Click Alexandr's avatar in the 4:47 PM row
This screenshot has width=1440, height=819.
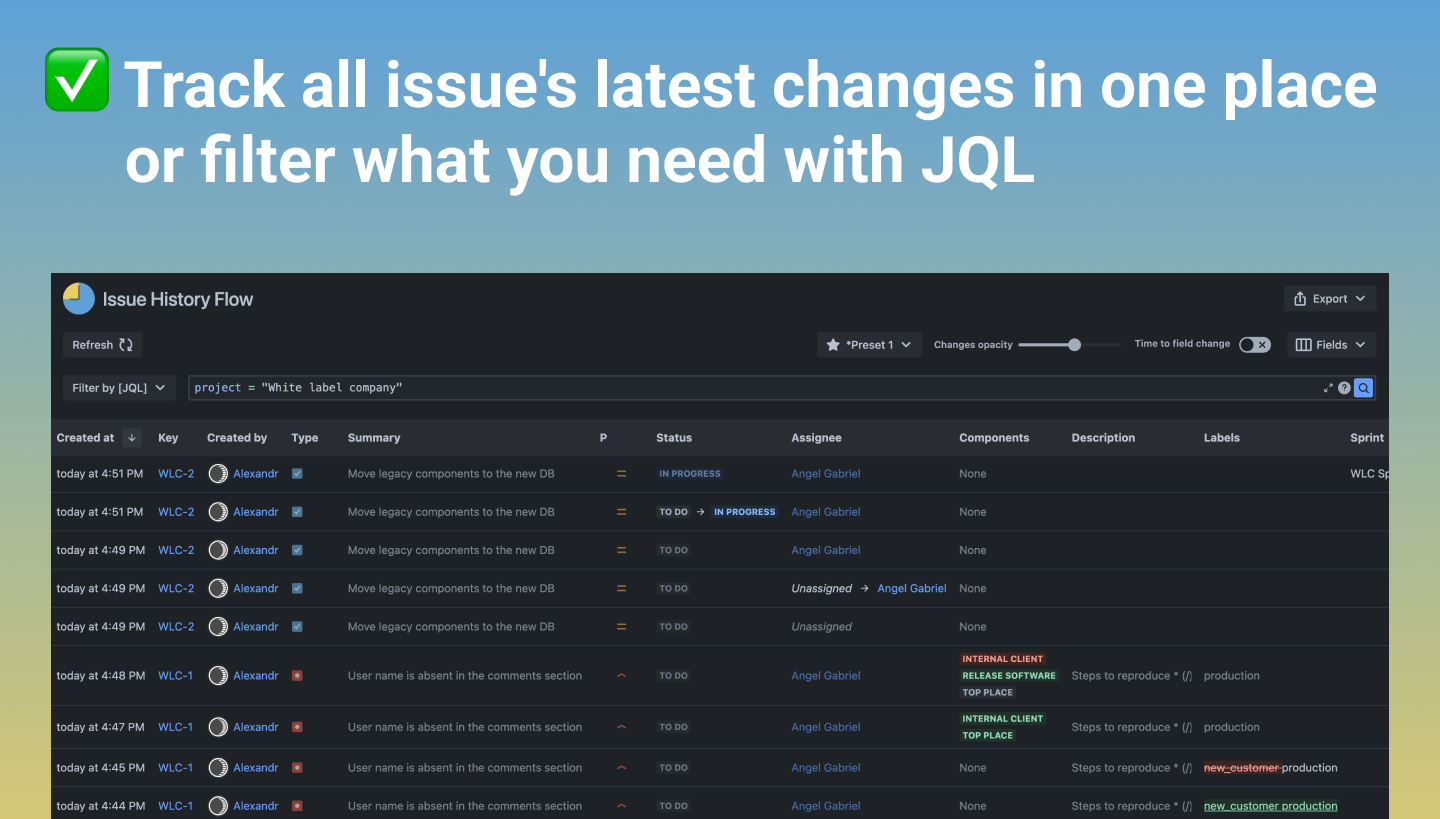(218, 727)
